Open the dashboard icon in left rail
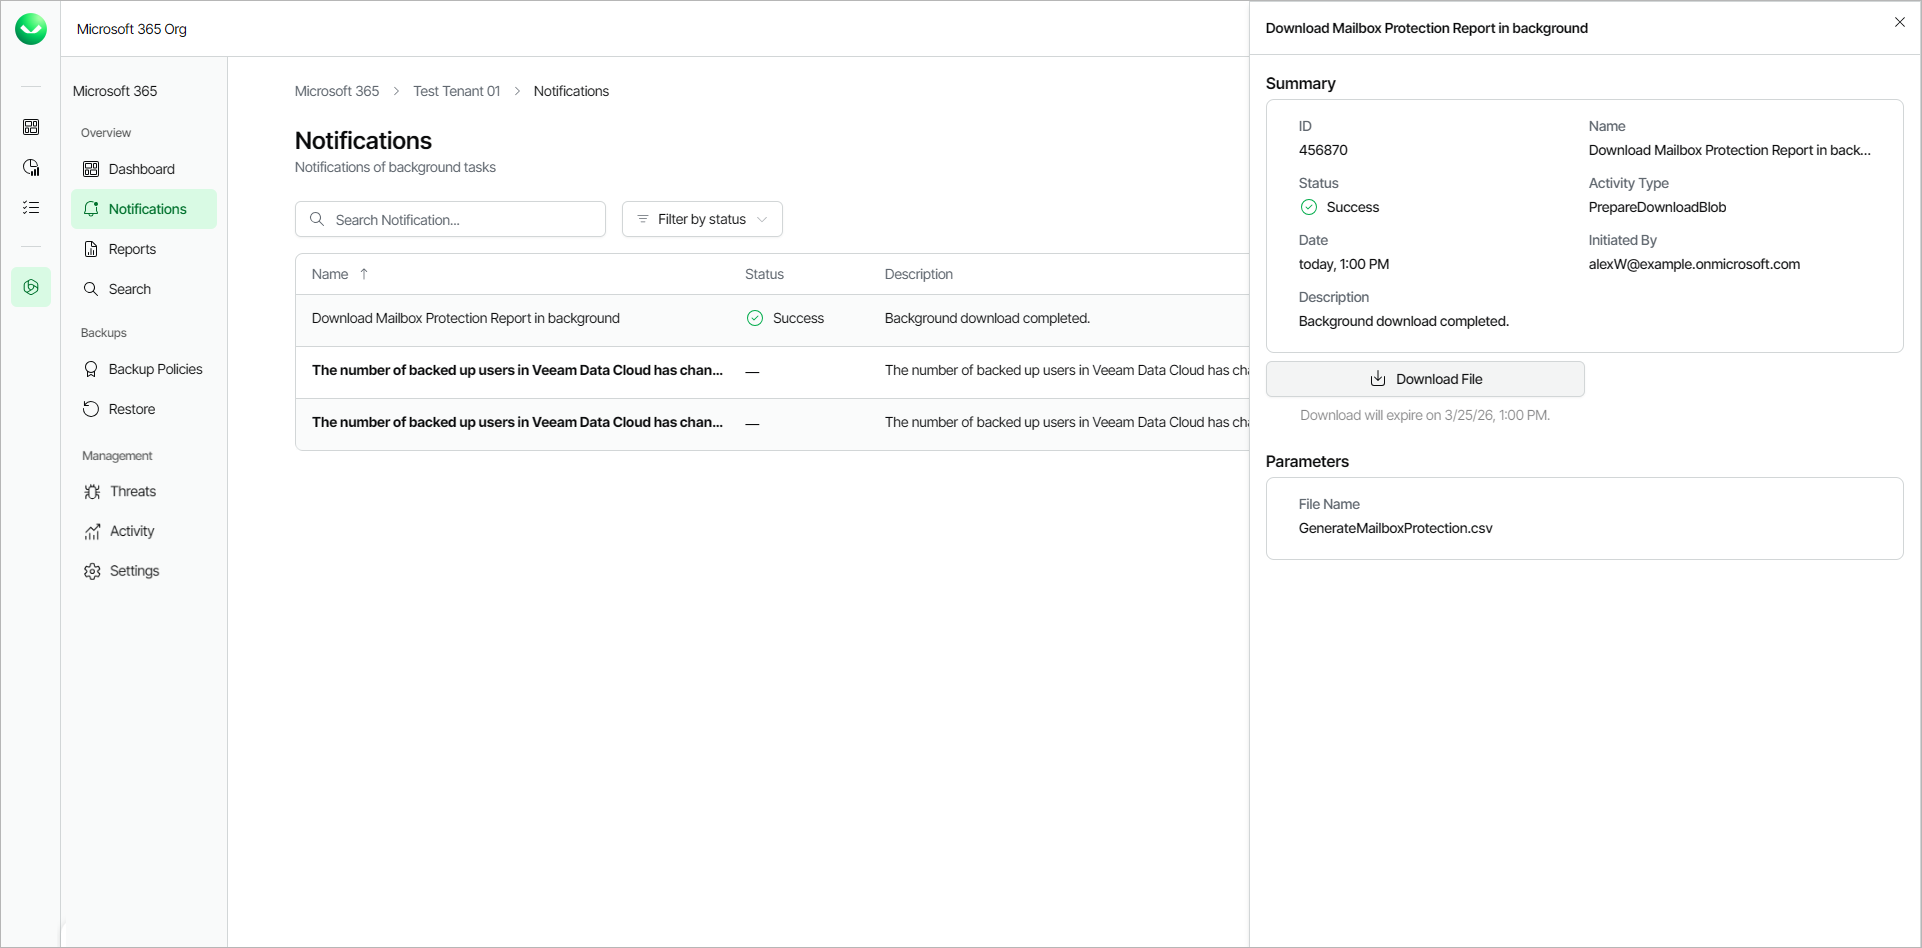 [31, 127]
